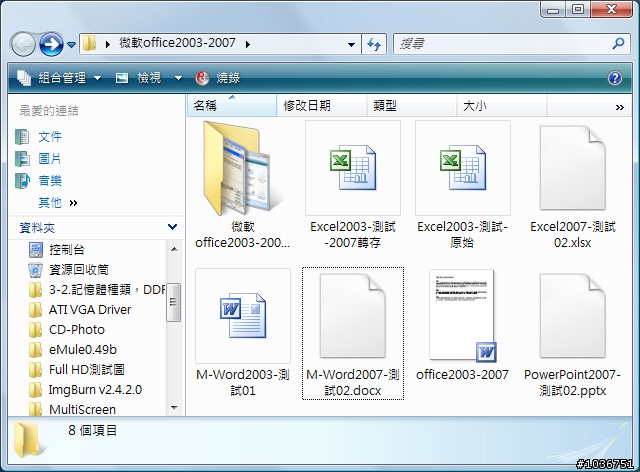Click the 檢視 views button

pyautogui.click(x=139, y=78)
